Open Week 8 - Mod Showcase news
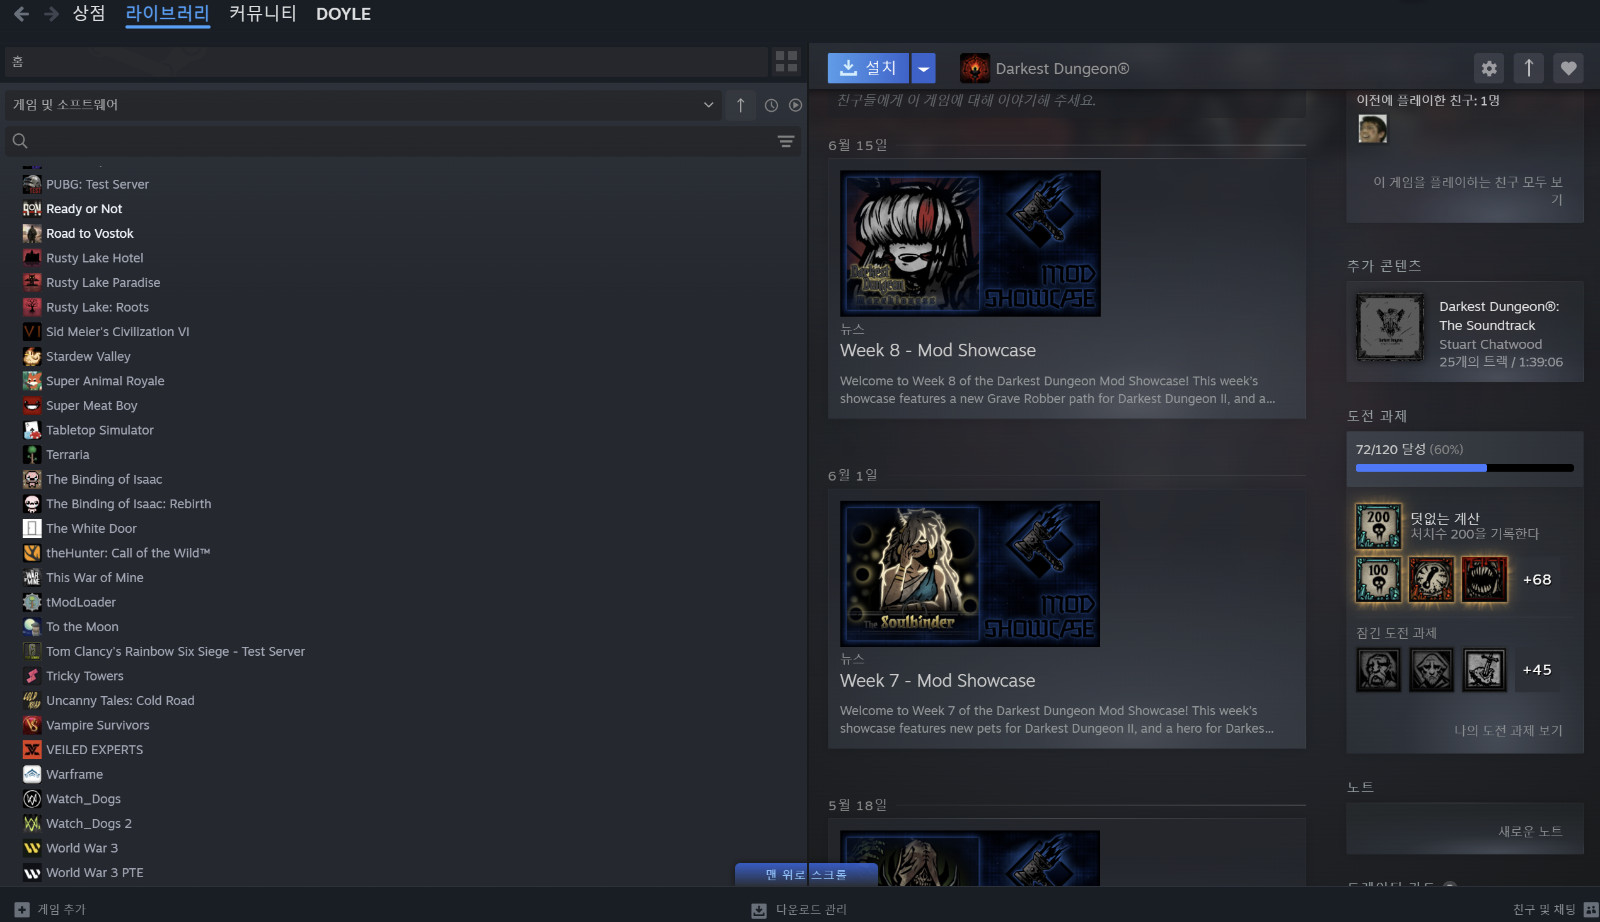1600x922 pixels. (938, 350)
